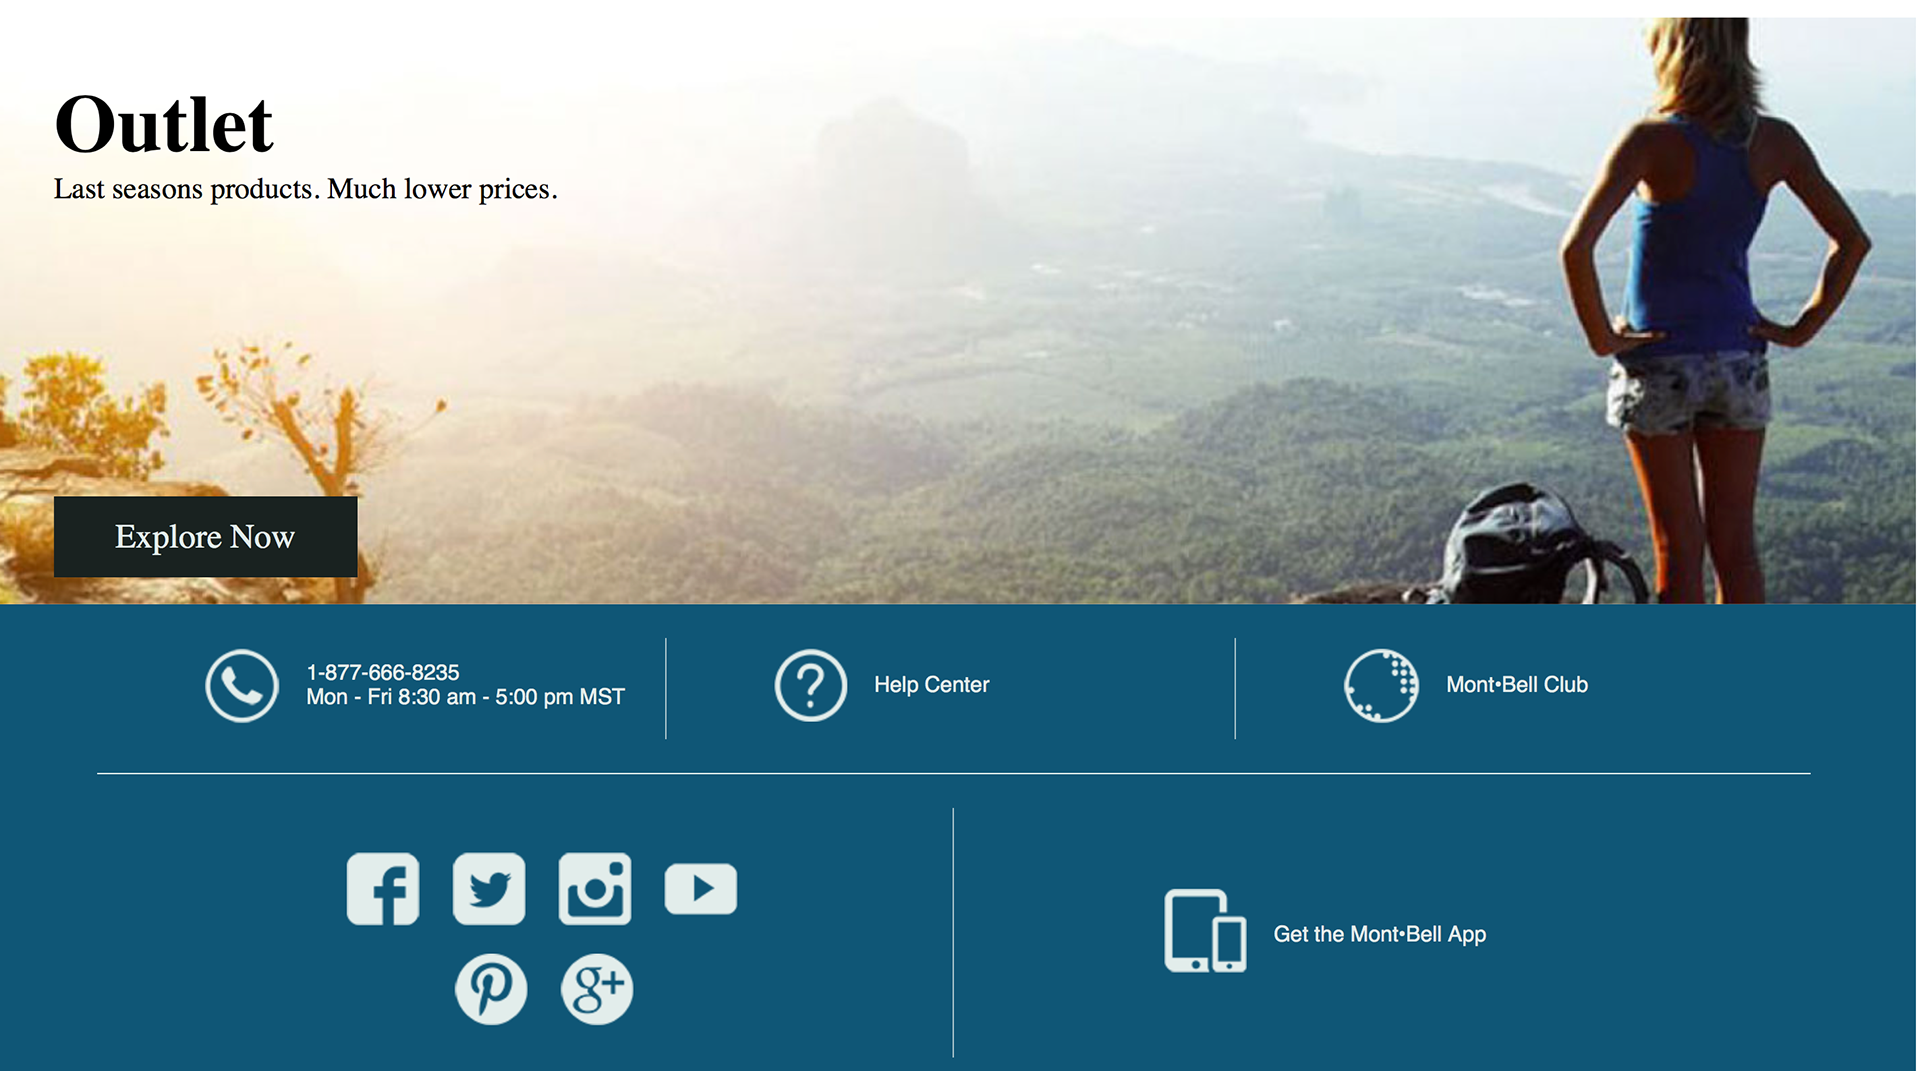This screenshot has width=1920, height=1071.
Task: Click the Outlet heading
Action: 164,125
